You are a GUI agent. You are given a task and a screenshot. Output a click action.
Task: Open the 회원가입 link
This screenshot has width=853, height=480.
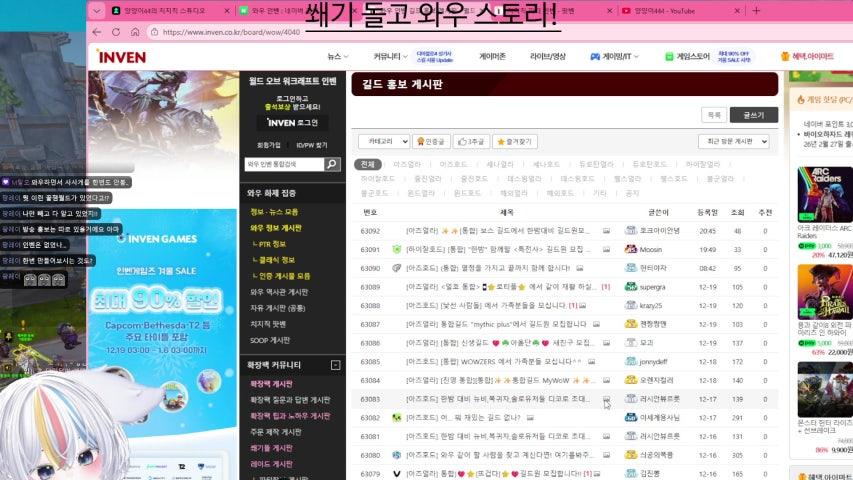[x=269, y=145]
